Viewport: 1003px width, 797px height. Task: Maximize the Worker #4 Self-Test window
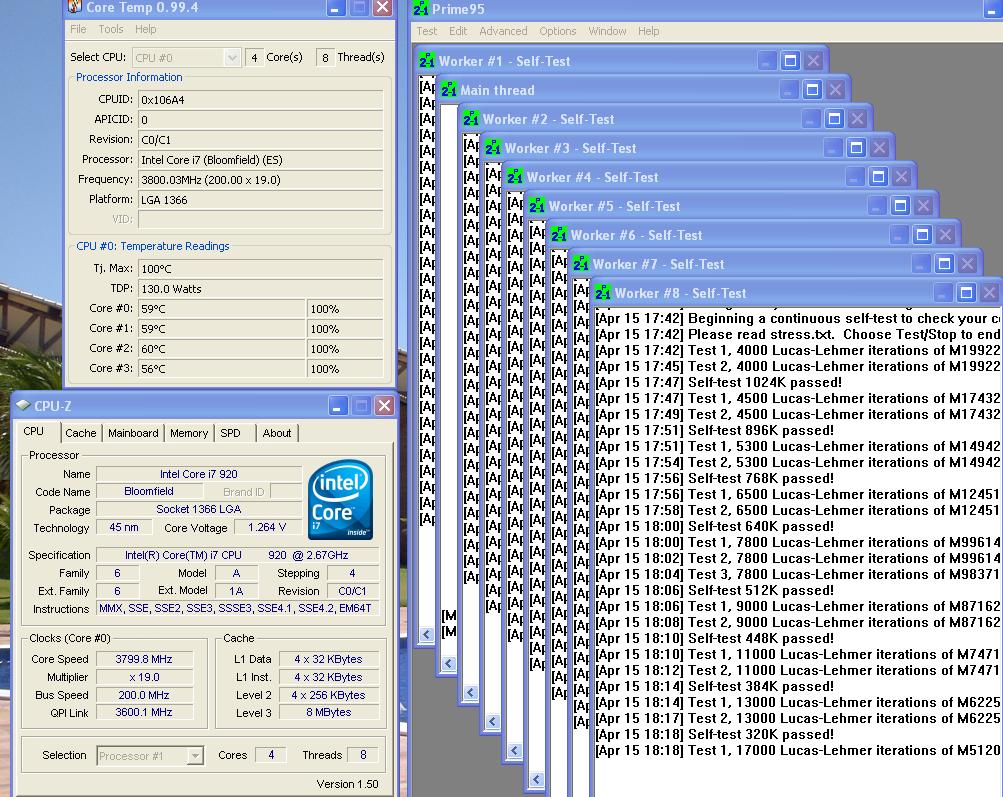[878, 177]
